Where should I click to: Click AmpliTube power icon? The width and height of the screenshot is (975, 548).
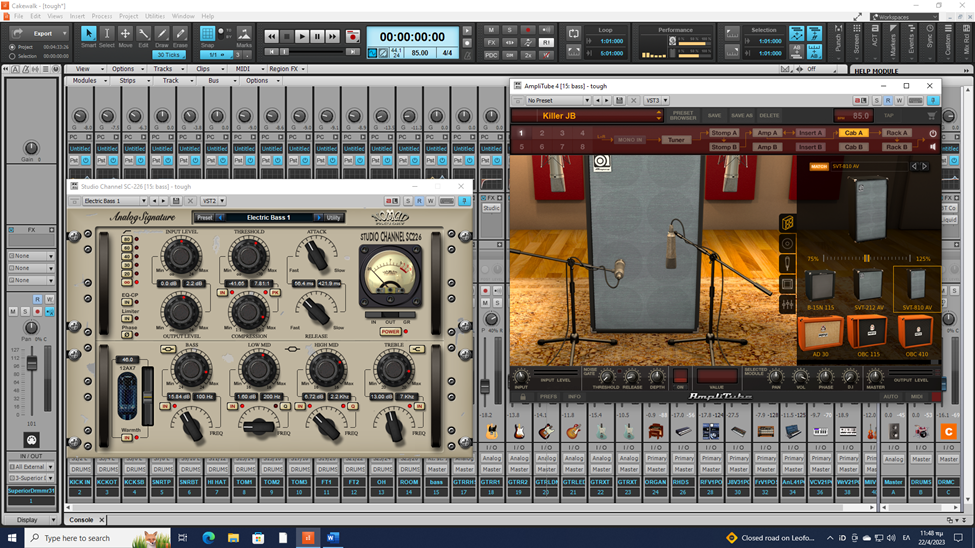coord(933,134)
